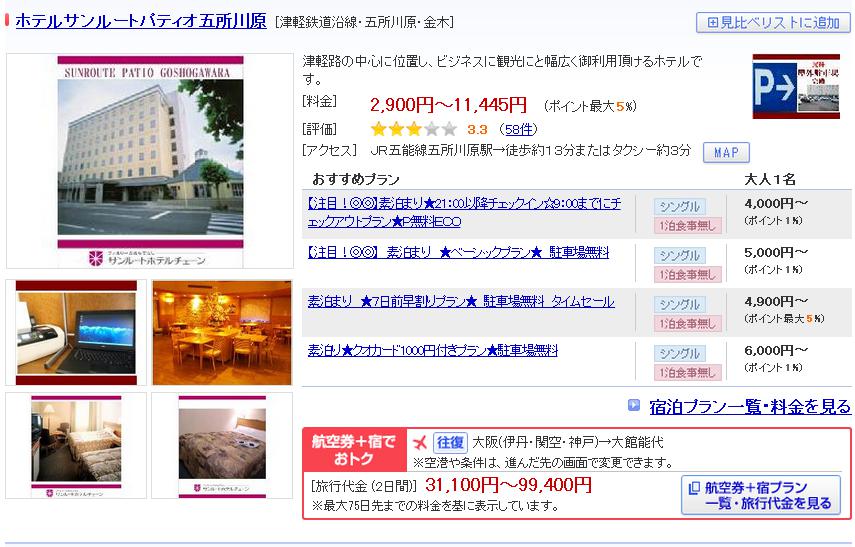Click the 1泊食事無し tag on 5,000円 plan

[688, 274]
